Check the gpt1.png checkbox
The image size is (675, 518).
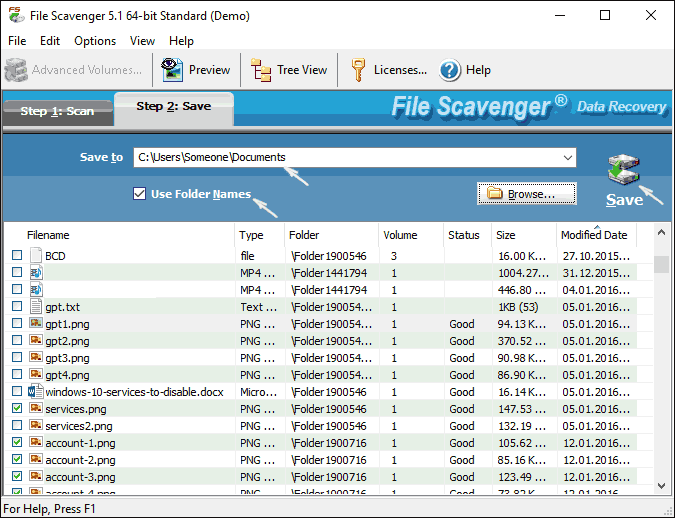coord(17,323)
